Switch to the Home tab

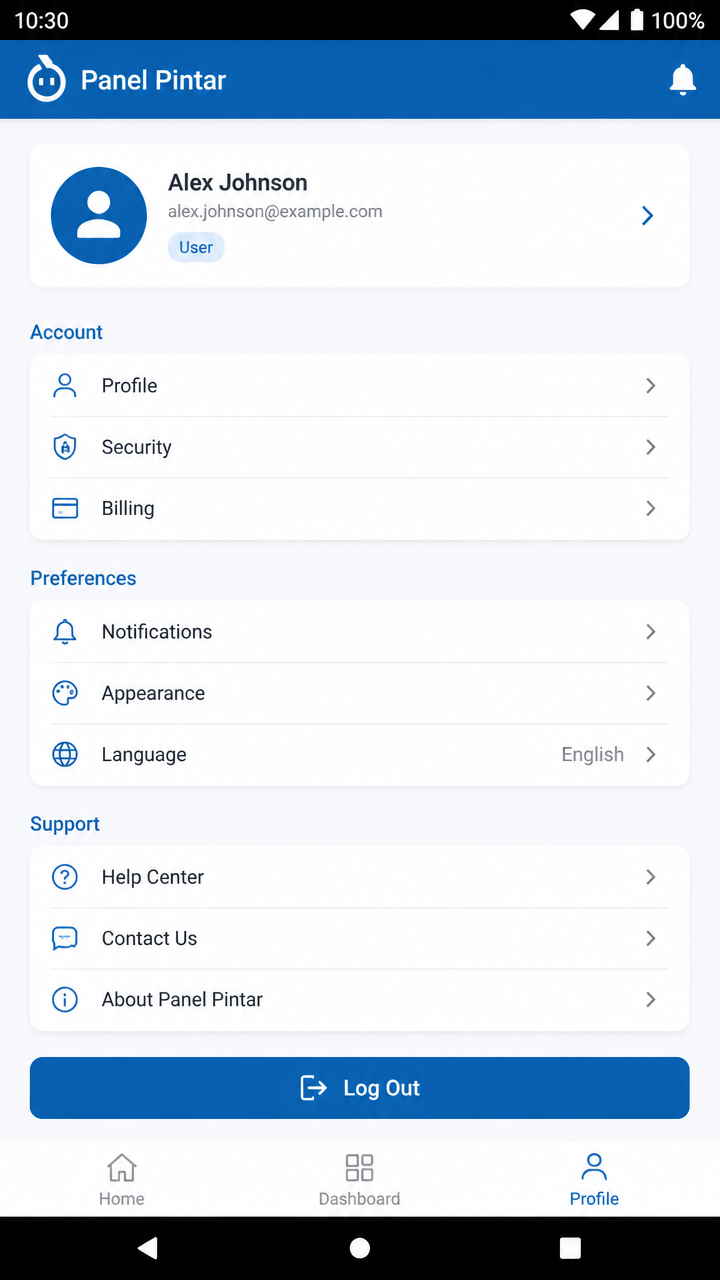pos(122,1179)
